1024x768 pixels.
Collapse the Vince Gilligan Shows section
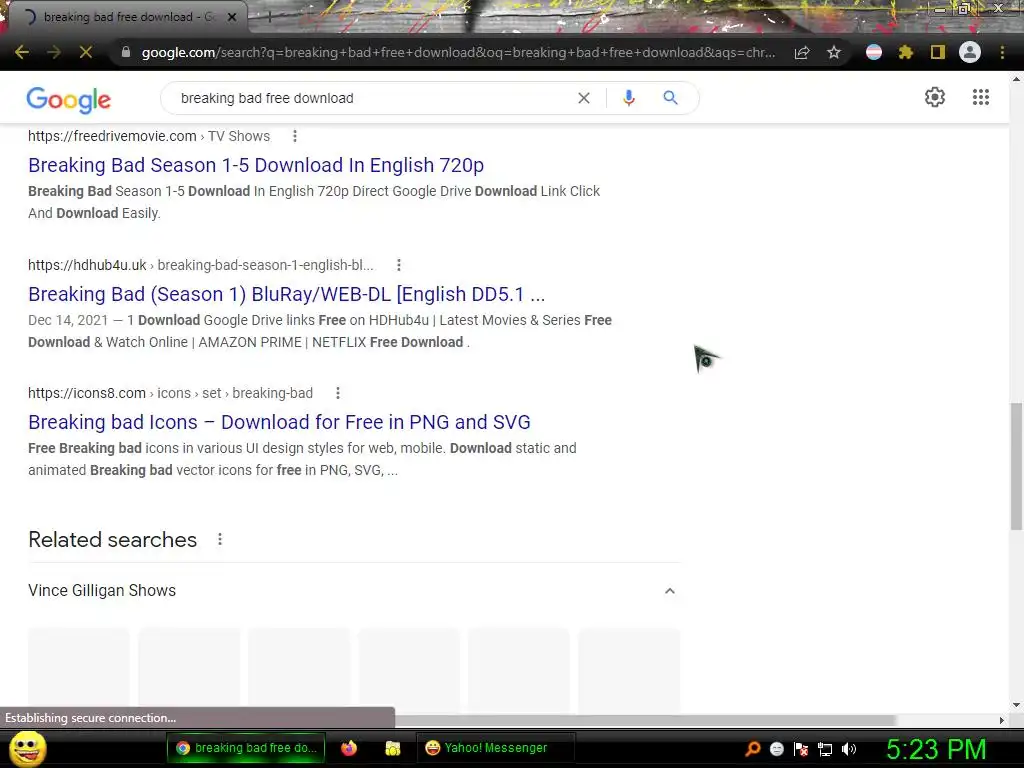[669, 590]
